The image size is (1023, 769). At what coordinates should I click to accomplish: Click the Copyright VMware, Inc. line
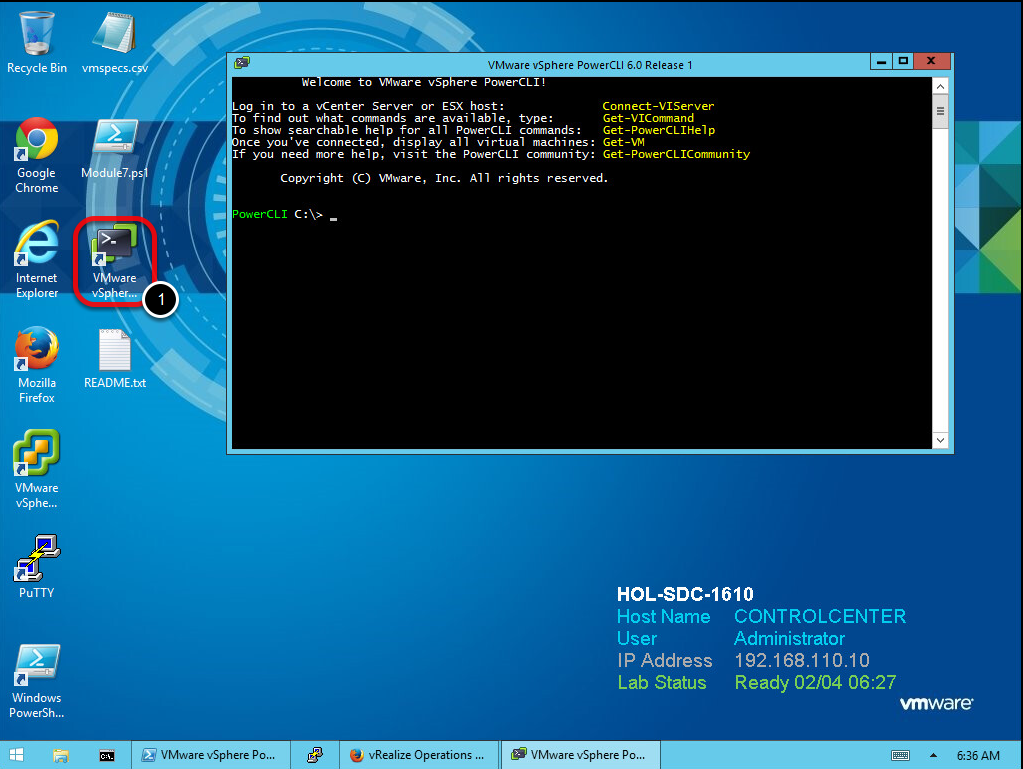pos(444,178)
